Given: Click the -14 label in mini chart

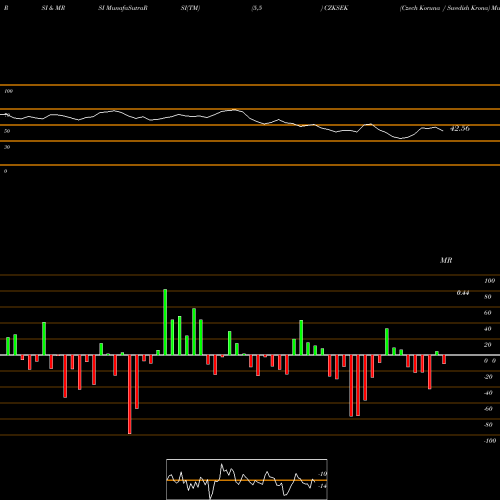Looking at the screenshot, I should (x=322, y=486).
